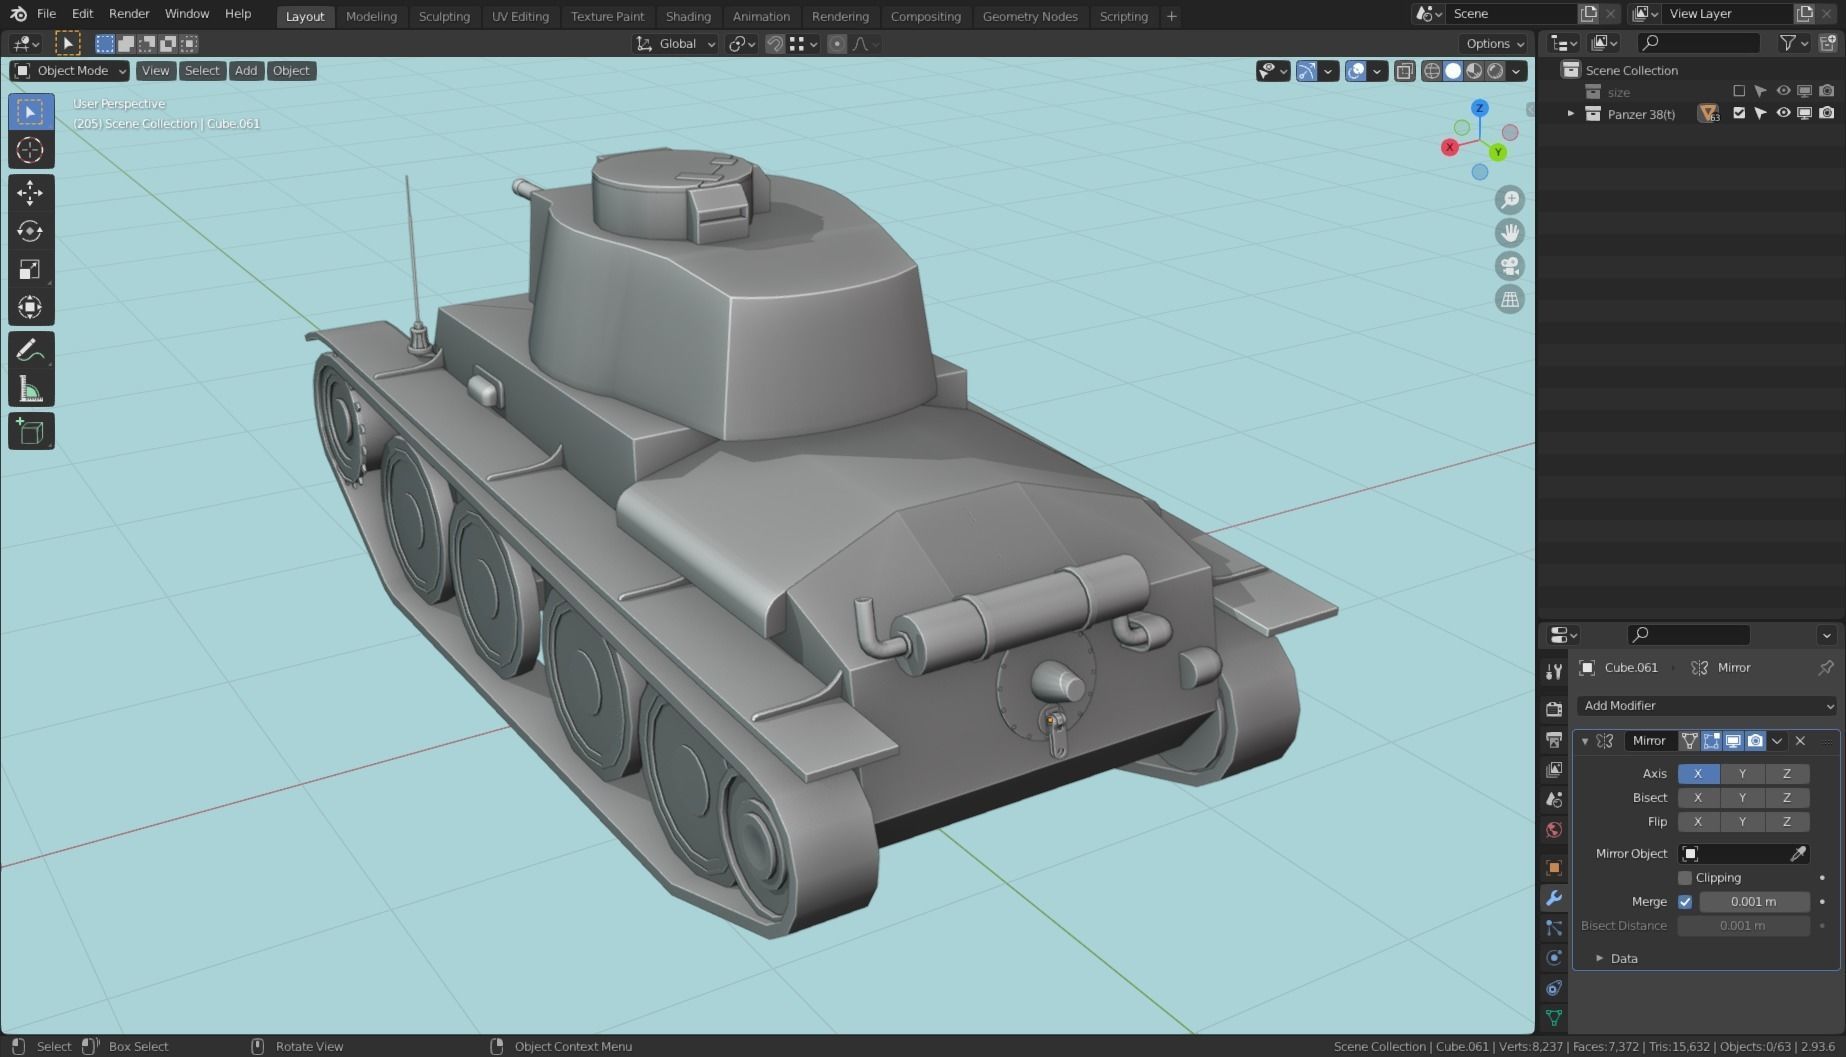This screenshot has height=1057, width=1846.
Task: Enable mirroring on the Y axis
Action: [1742, 773]
